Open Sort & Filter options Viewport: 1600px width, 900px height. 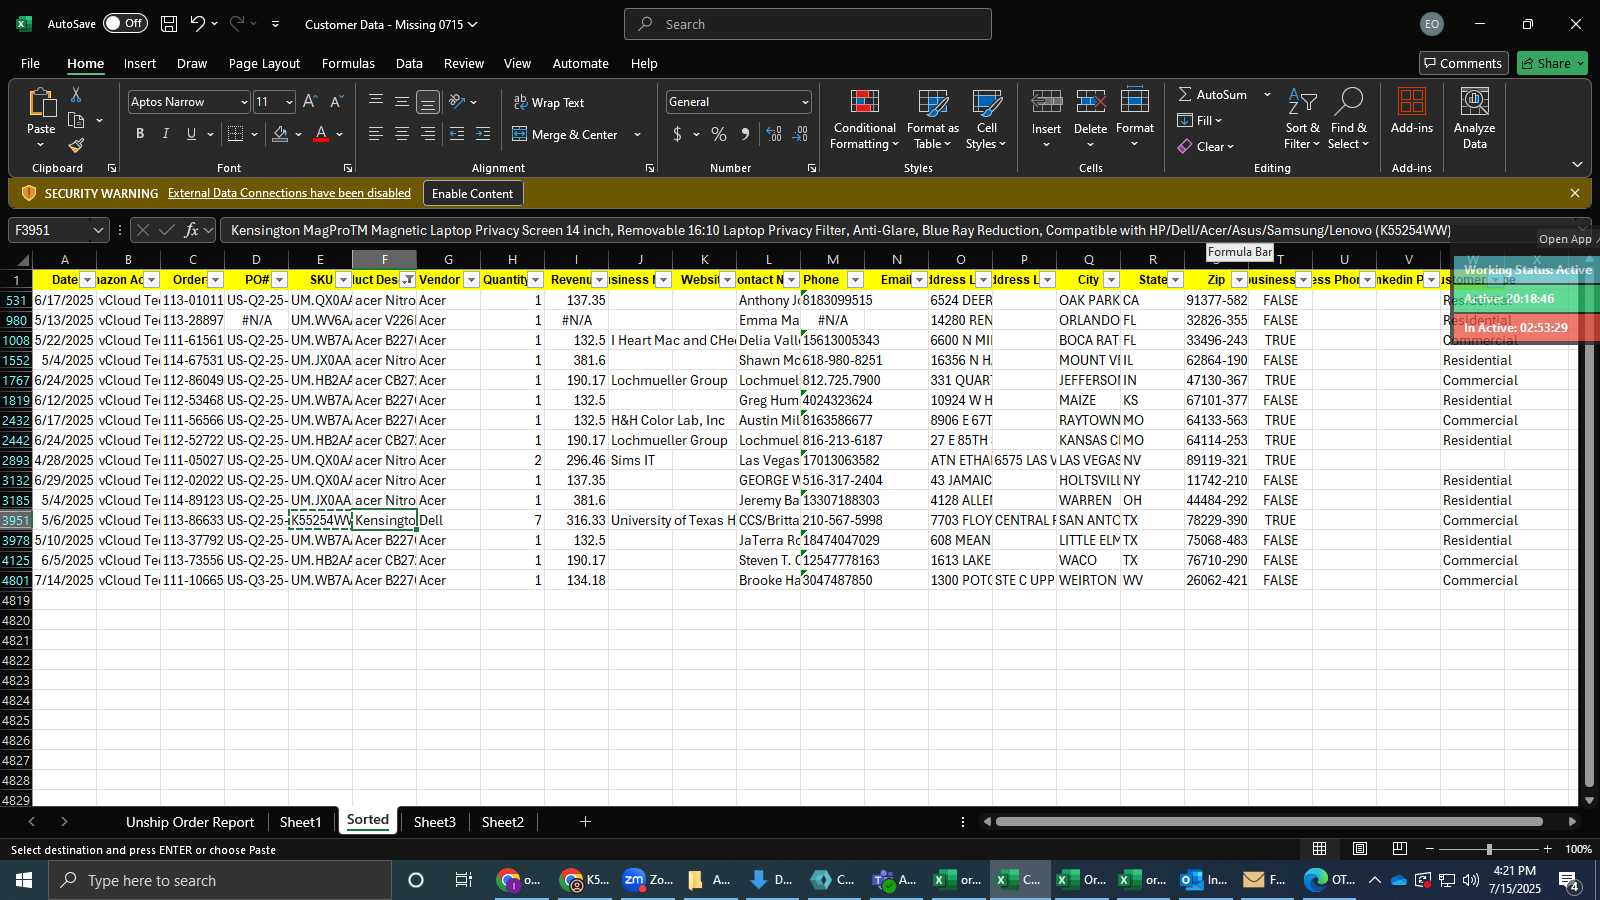pyautogui.click(x=1302, y=119)
